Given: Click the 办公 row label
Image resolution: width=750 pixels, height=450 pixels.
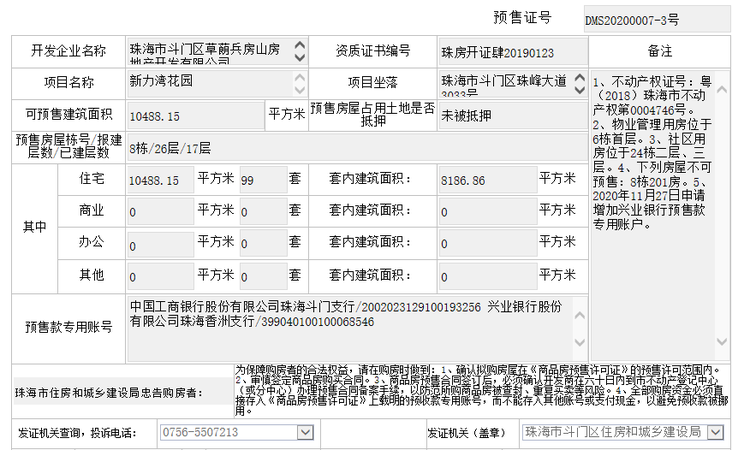Looking at the screenshot, I should click(x=91, y=242).
